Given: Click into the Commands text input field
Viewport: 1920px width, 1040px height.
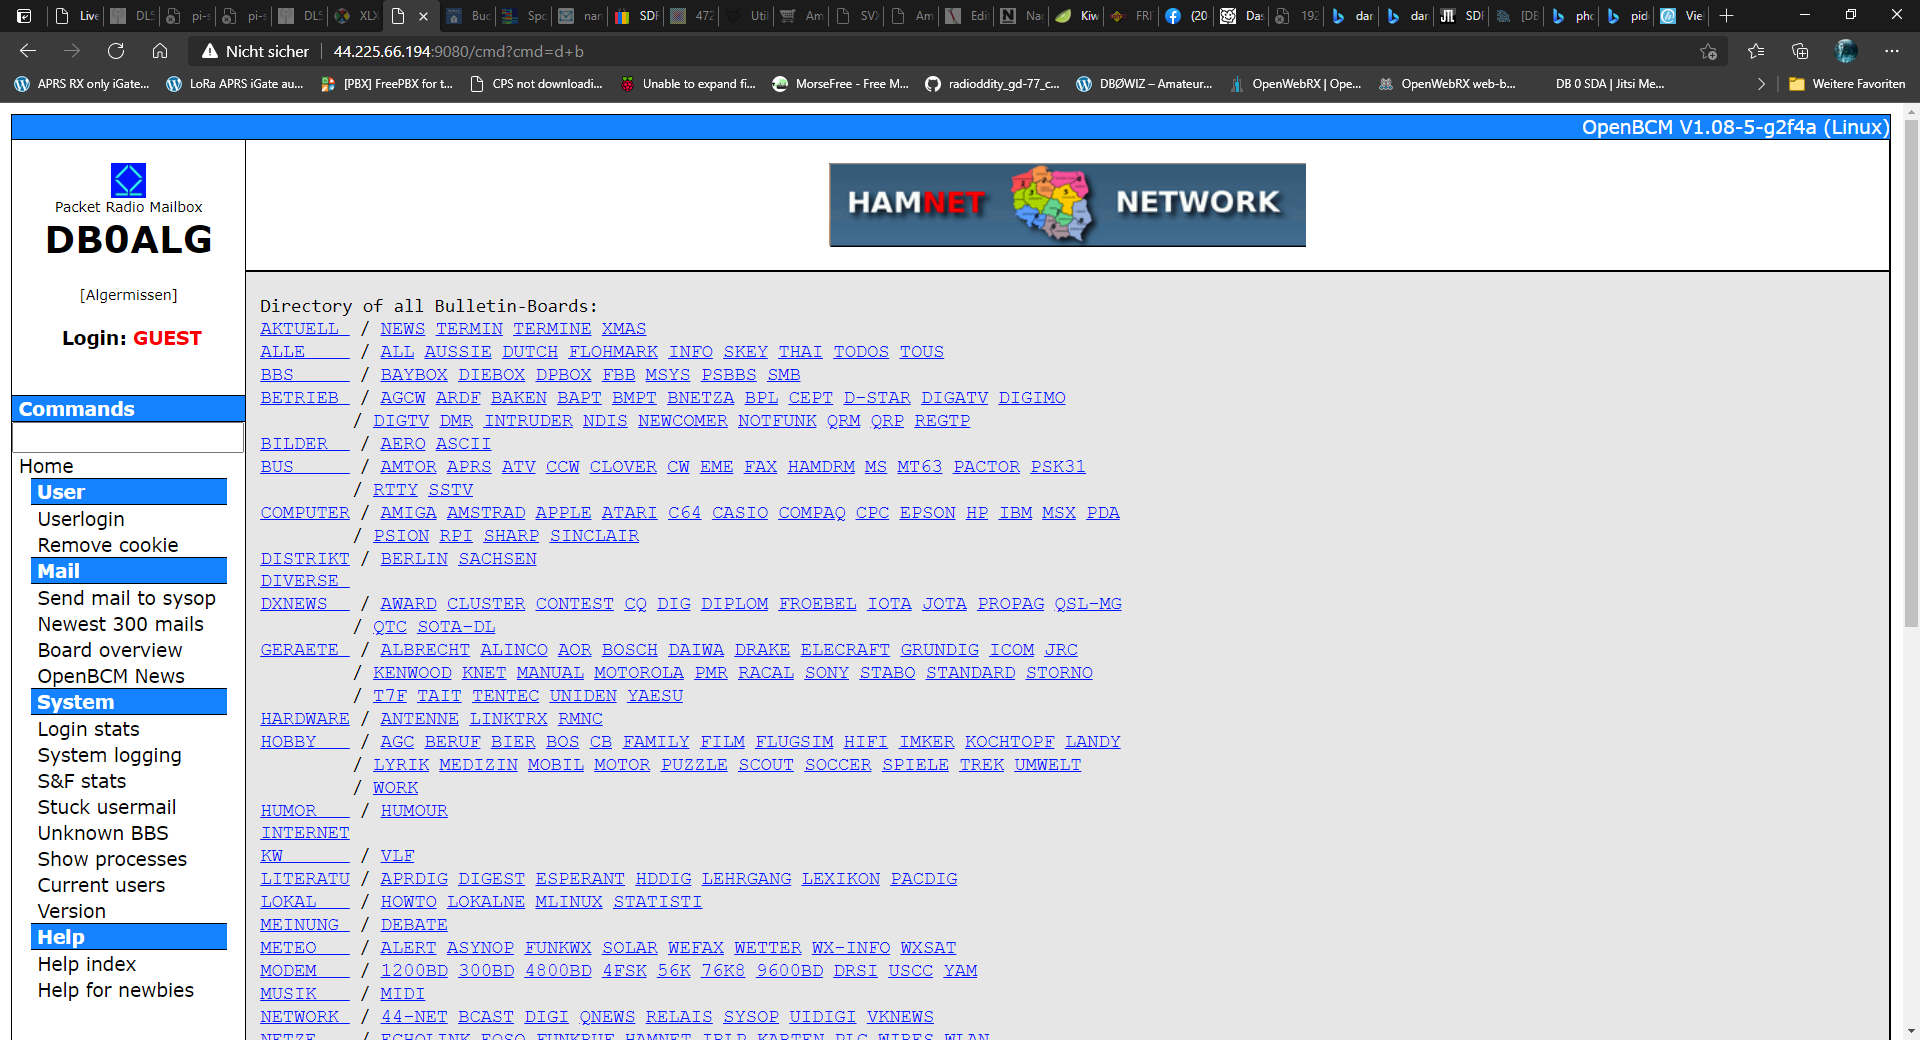Looking at the screenshot, I should coord(128,437).
